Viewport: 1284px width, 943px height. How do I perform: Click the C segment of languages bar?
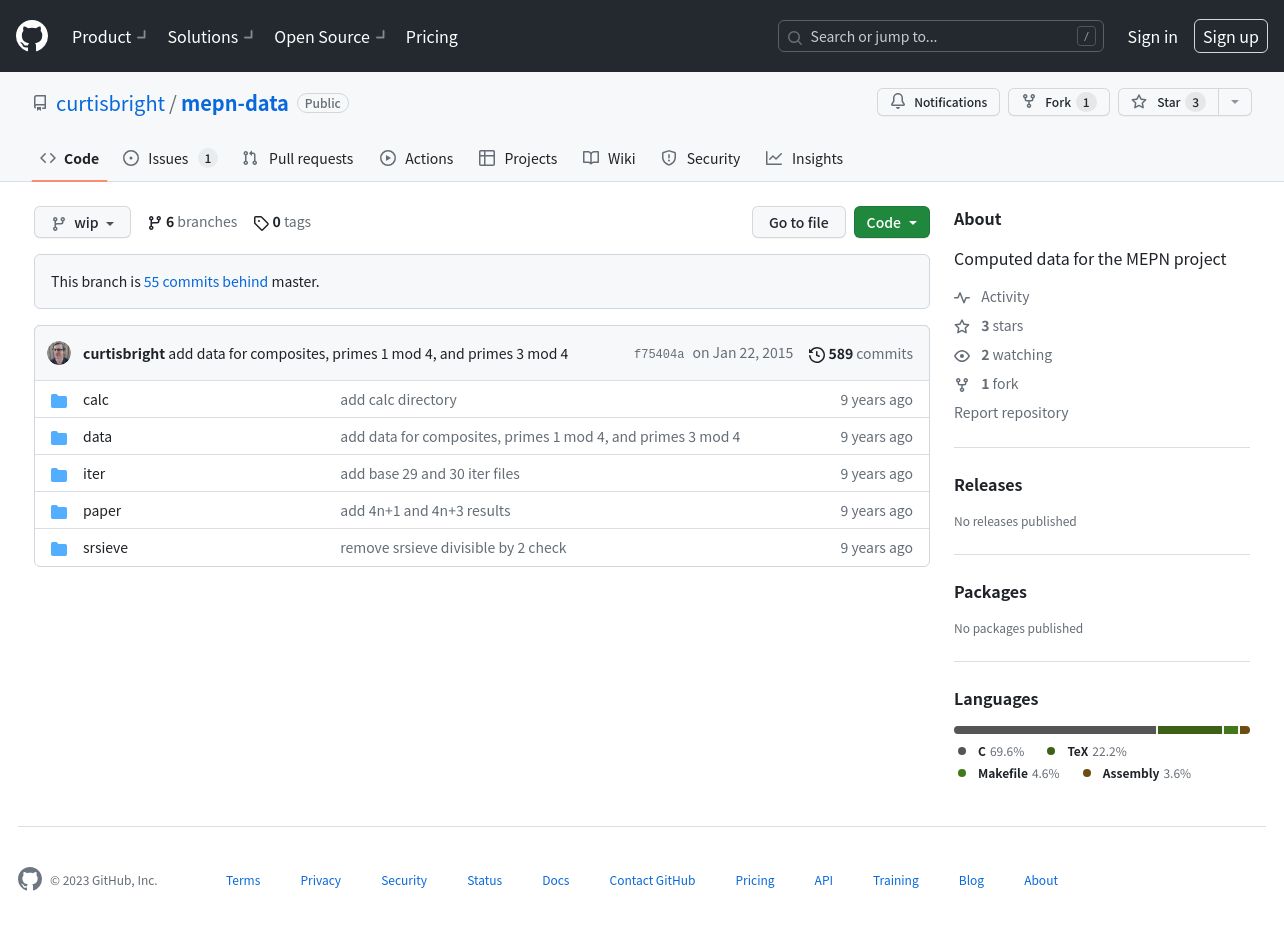click(1055, 730)
